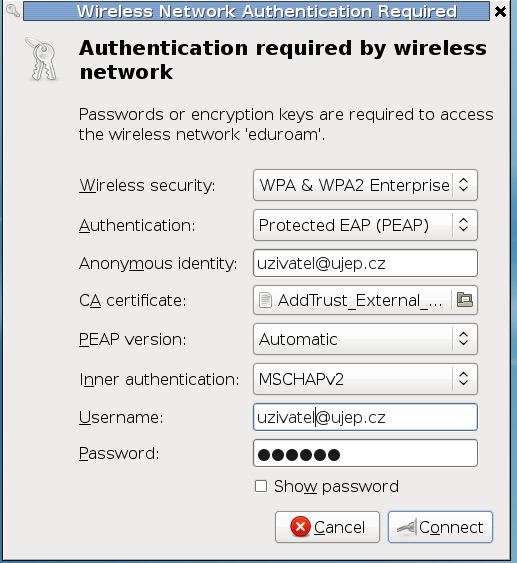
Task: Click the Cancel button
Action: click(327, 527)
